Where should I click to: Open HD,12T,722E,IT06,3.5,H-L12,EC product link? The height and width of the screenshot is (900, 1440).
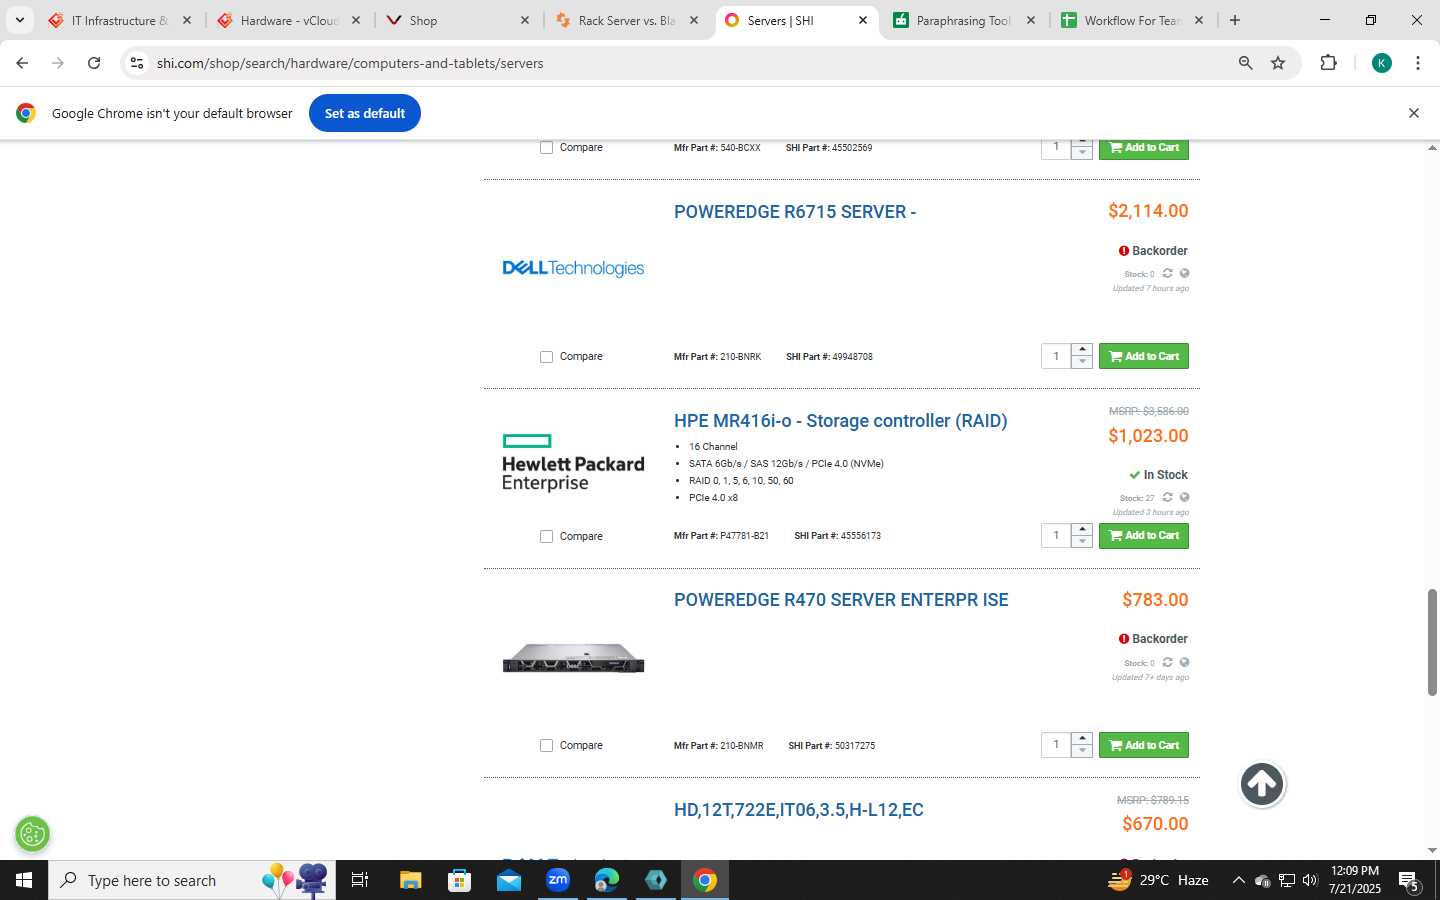click(x=798, y=810)
